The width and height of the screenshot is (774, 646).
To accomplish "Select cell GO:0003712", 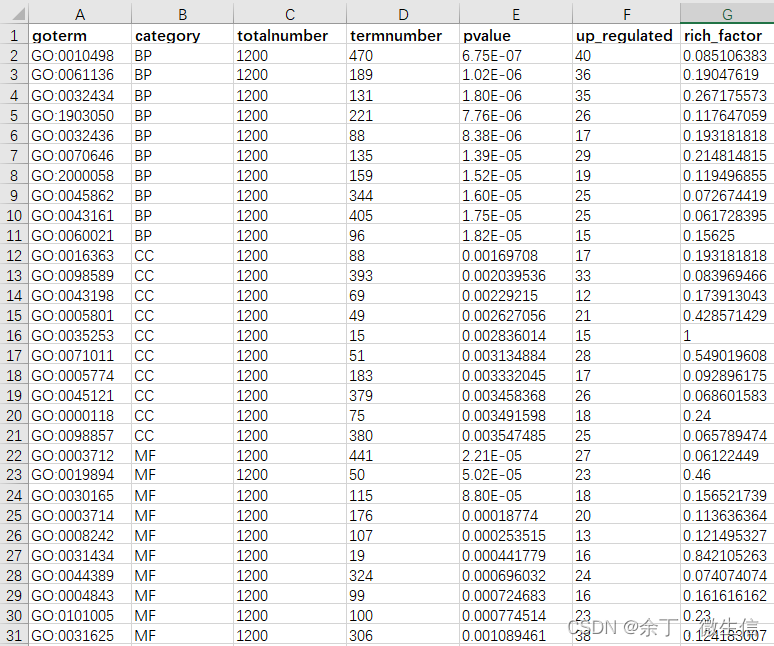I will coord(80,455).
